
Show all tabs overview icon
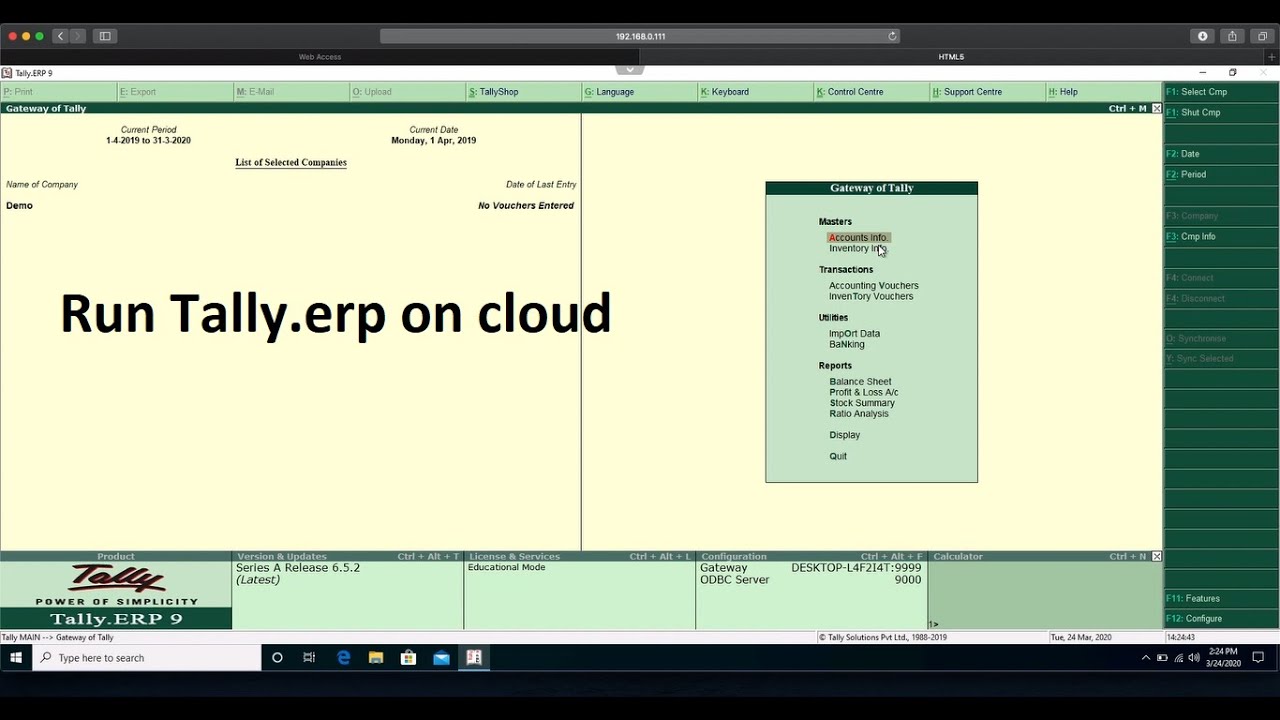click(1262, 36)
